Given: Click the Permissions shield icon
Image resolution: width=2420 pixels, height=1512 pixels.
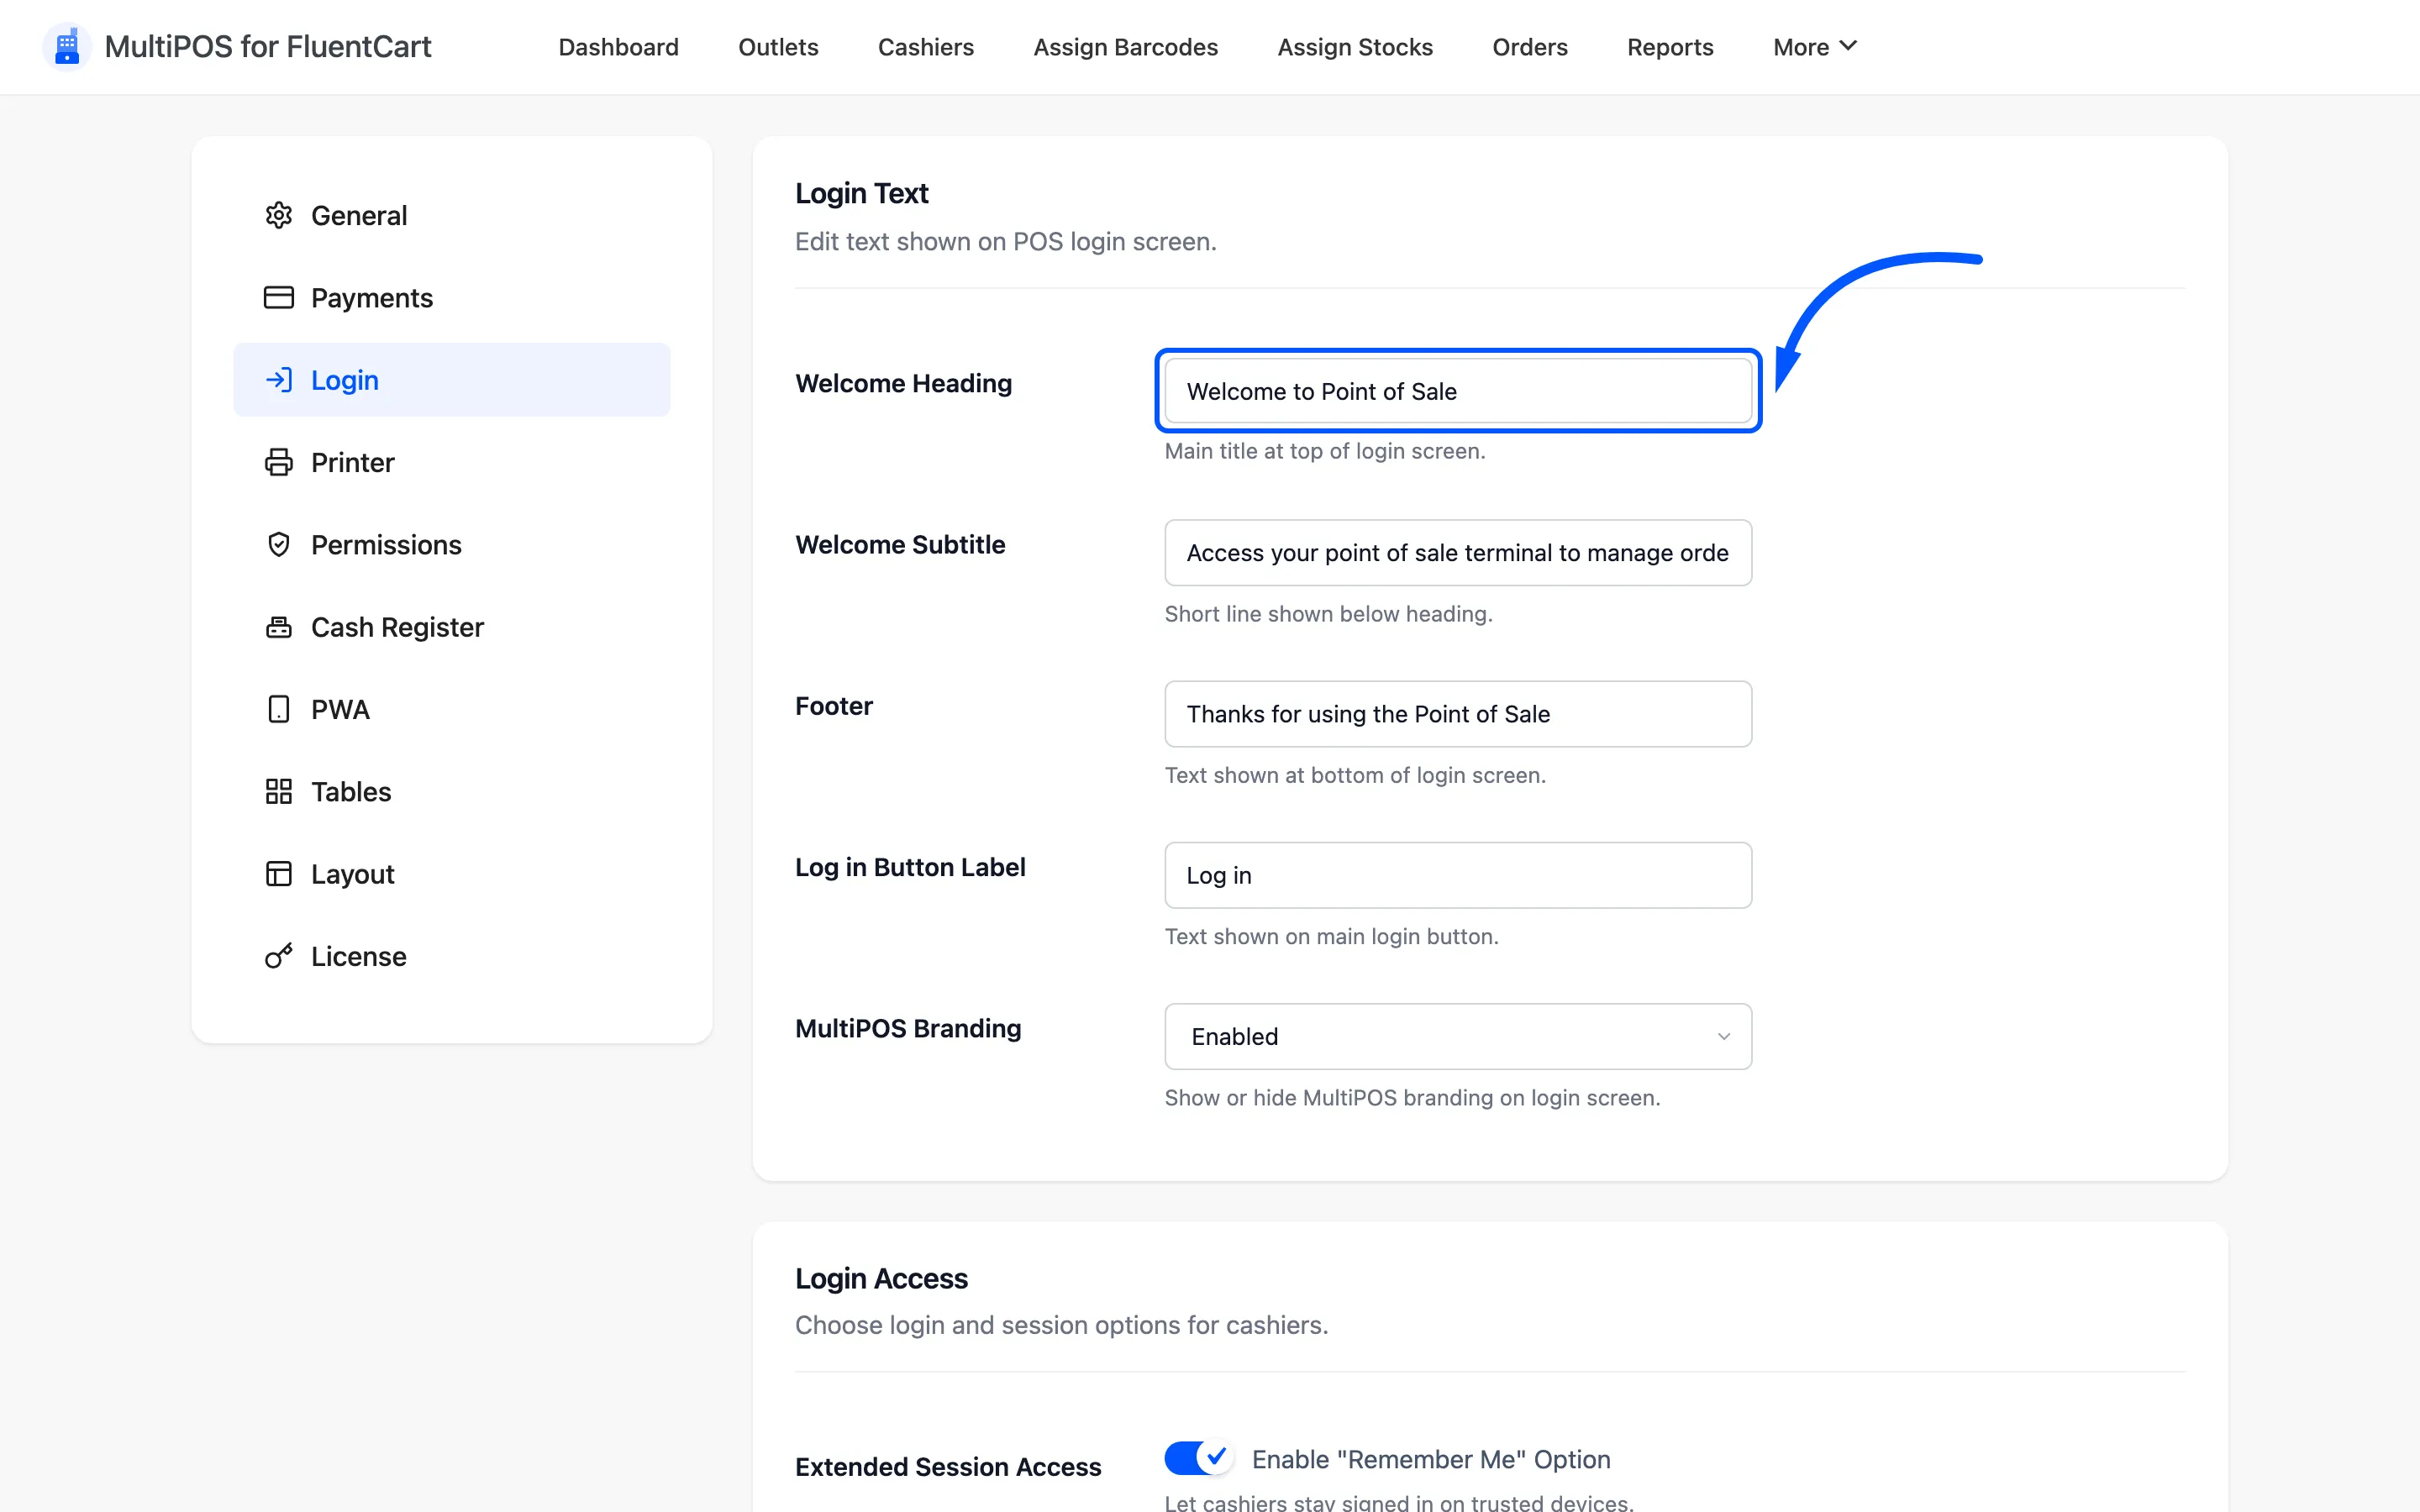Looking at the screenshot, I should pos(278,544).
